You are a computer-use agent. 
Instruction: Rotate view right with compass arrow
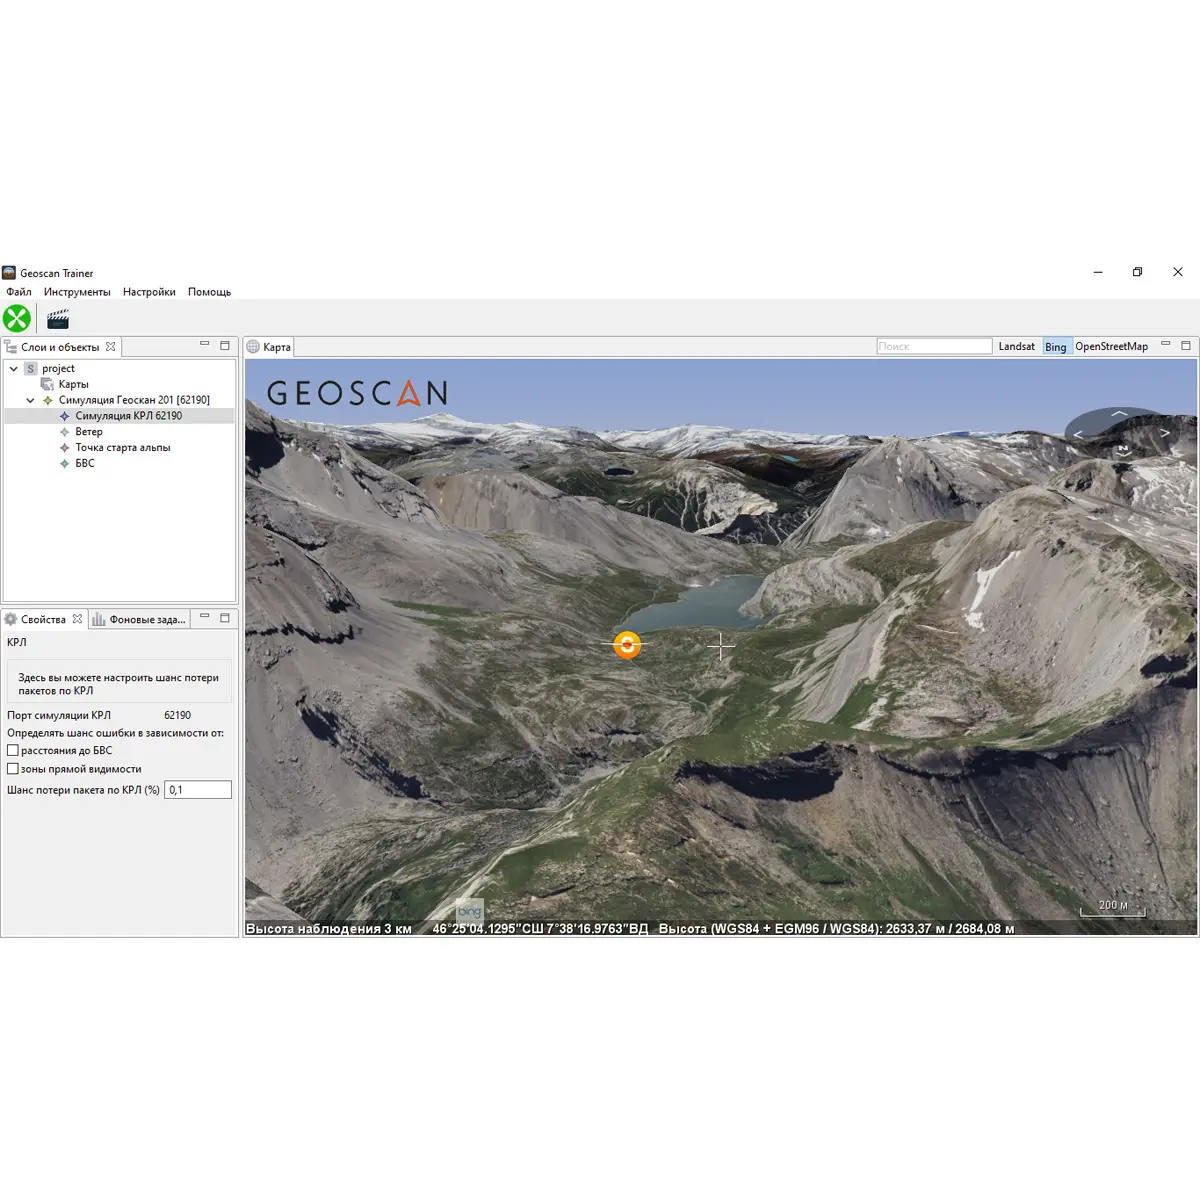[x=1165, y=433]
